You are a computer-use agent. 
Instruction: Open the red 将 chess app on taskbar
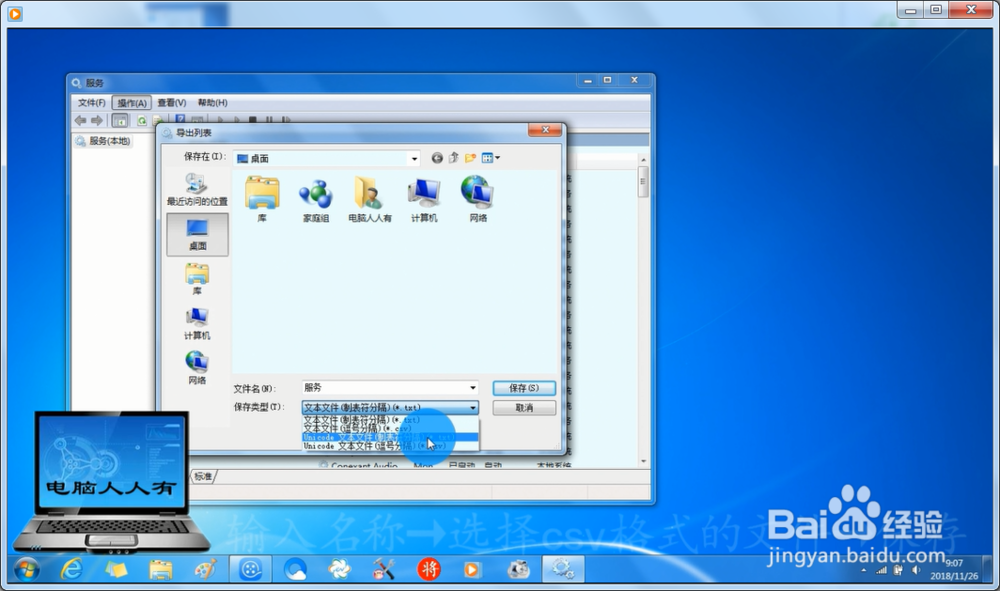429,569
